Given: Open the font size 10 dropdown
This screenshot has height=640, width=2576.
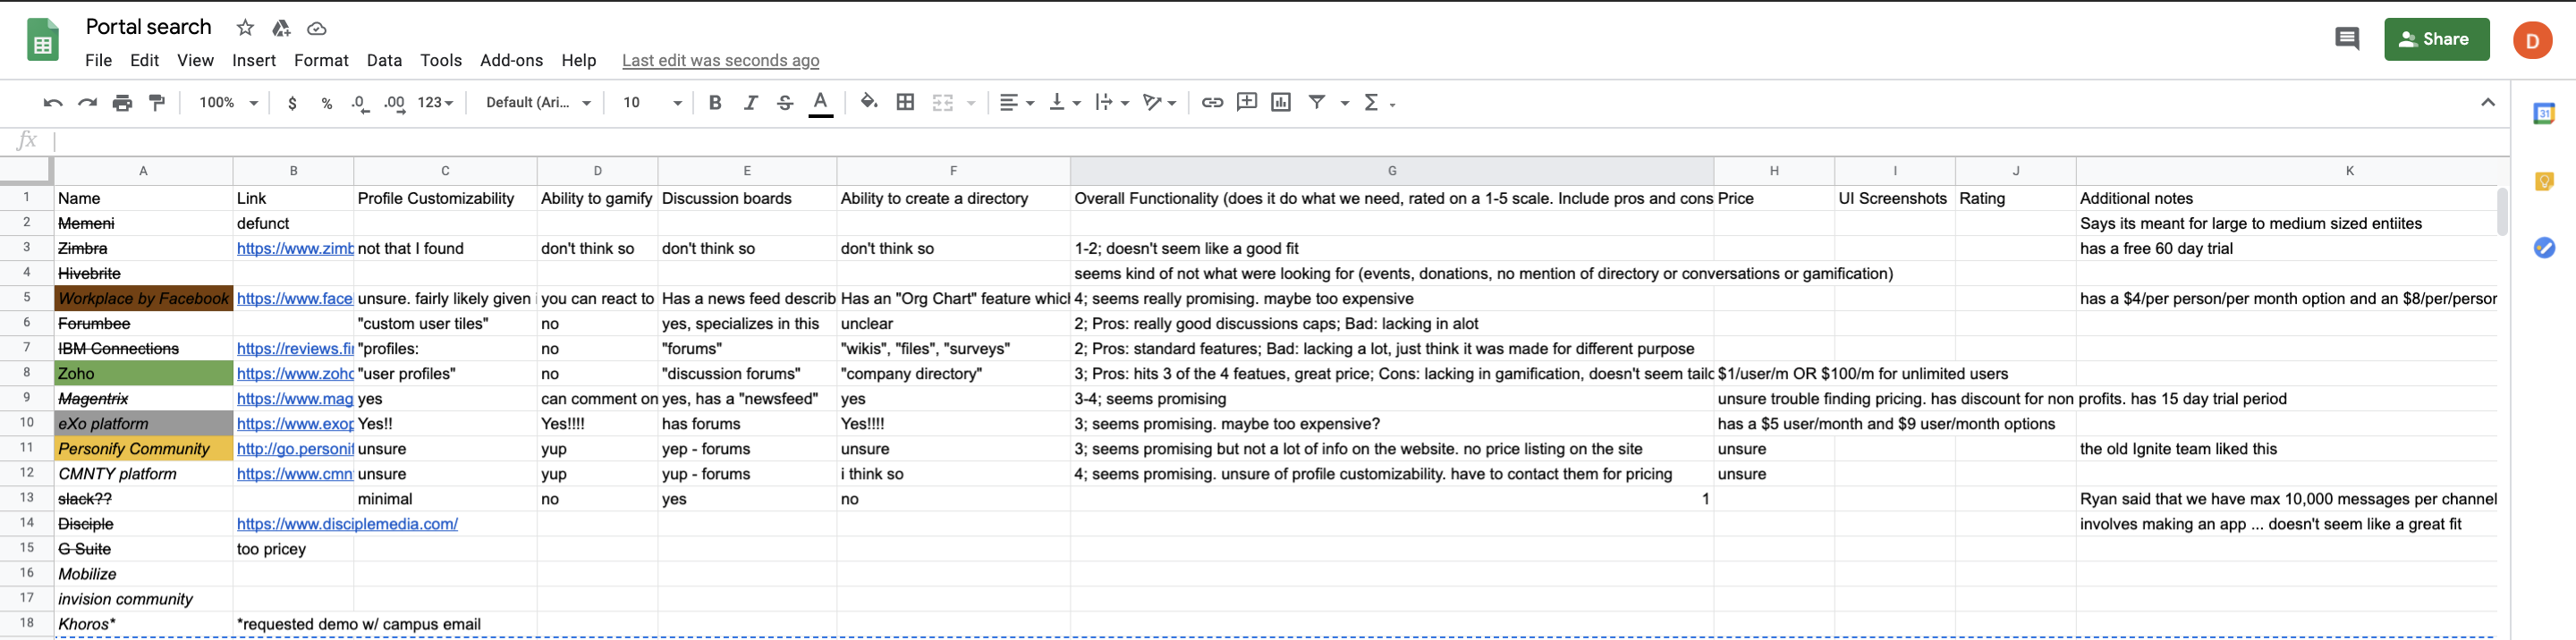Looking at the screenshot, I should point(652,103).
